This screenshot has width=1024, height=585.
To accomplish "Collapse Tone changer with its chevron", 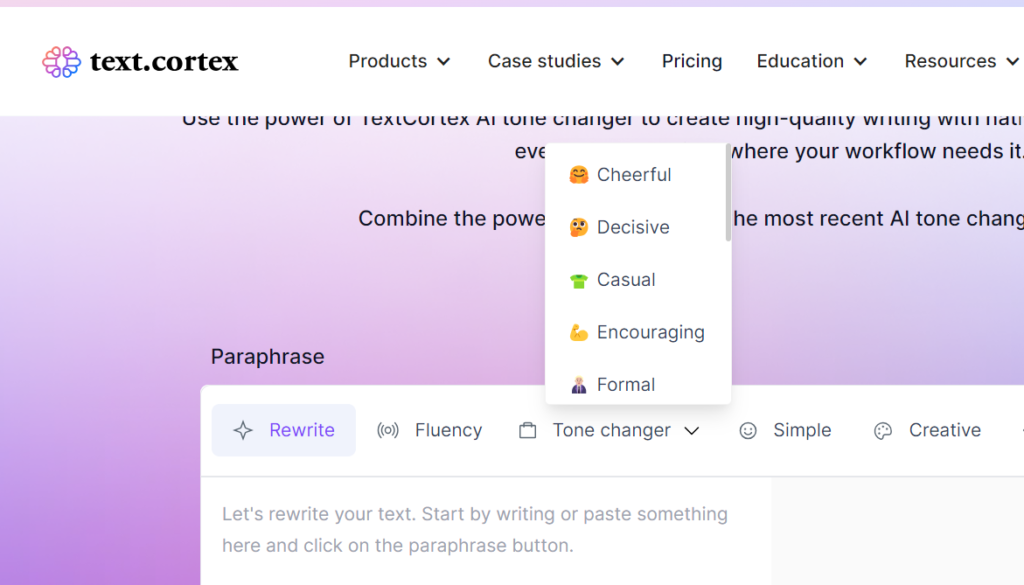I will (x=692, y=431).
